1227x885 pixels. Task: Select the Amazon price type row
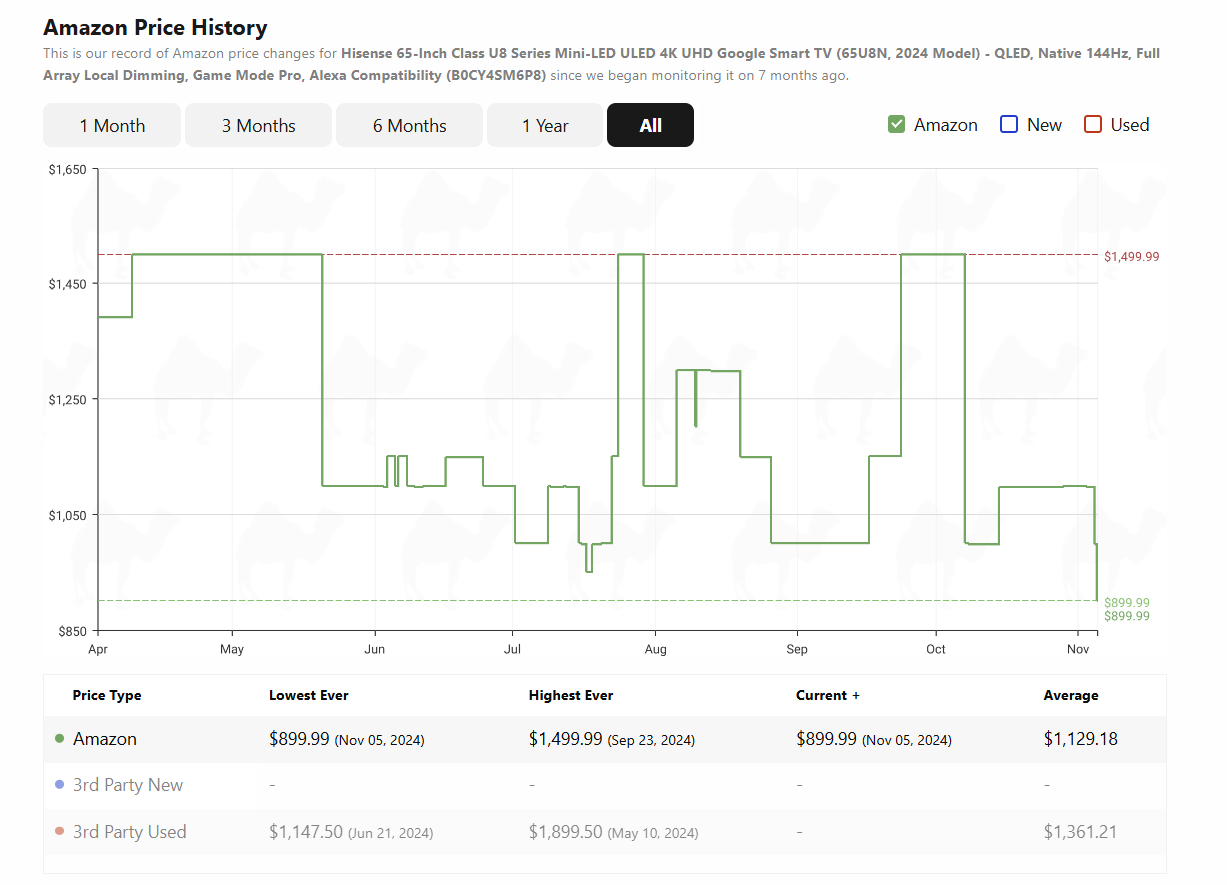[x=105, y=739]
